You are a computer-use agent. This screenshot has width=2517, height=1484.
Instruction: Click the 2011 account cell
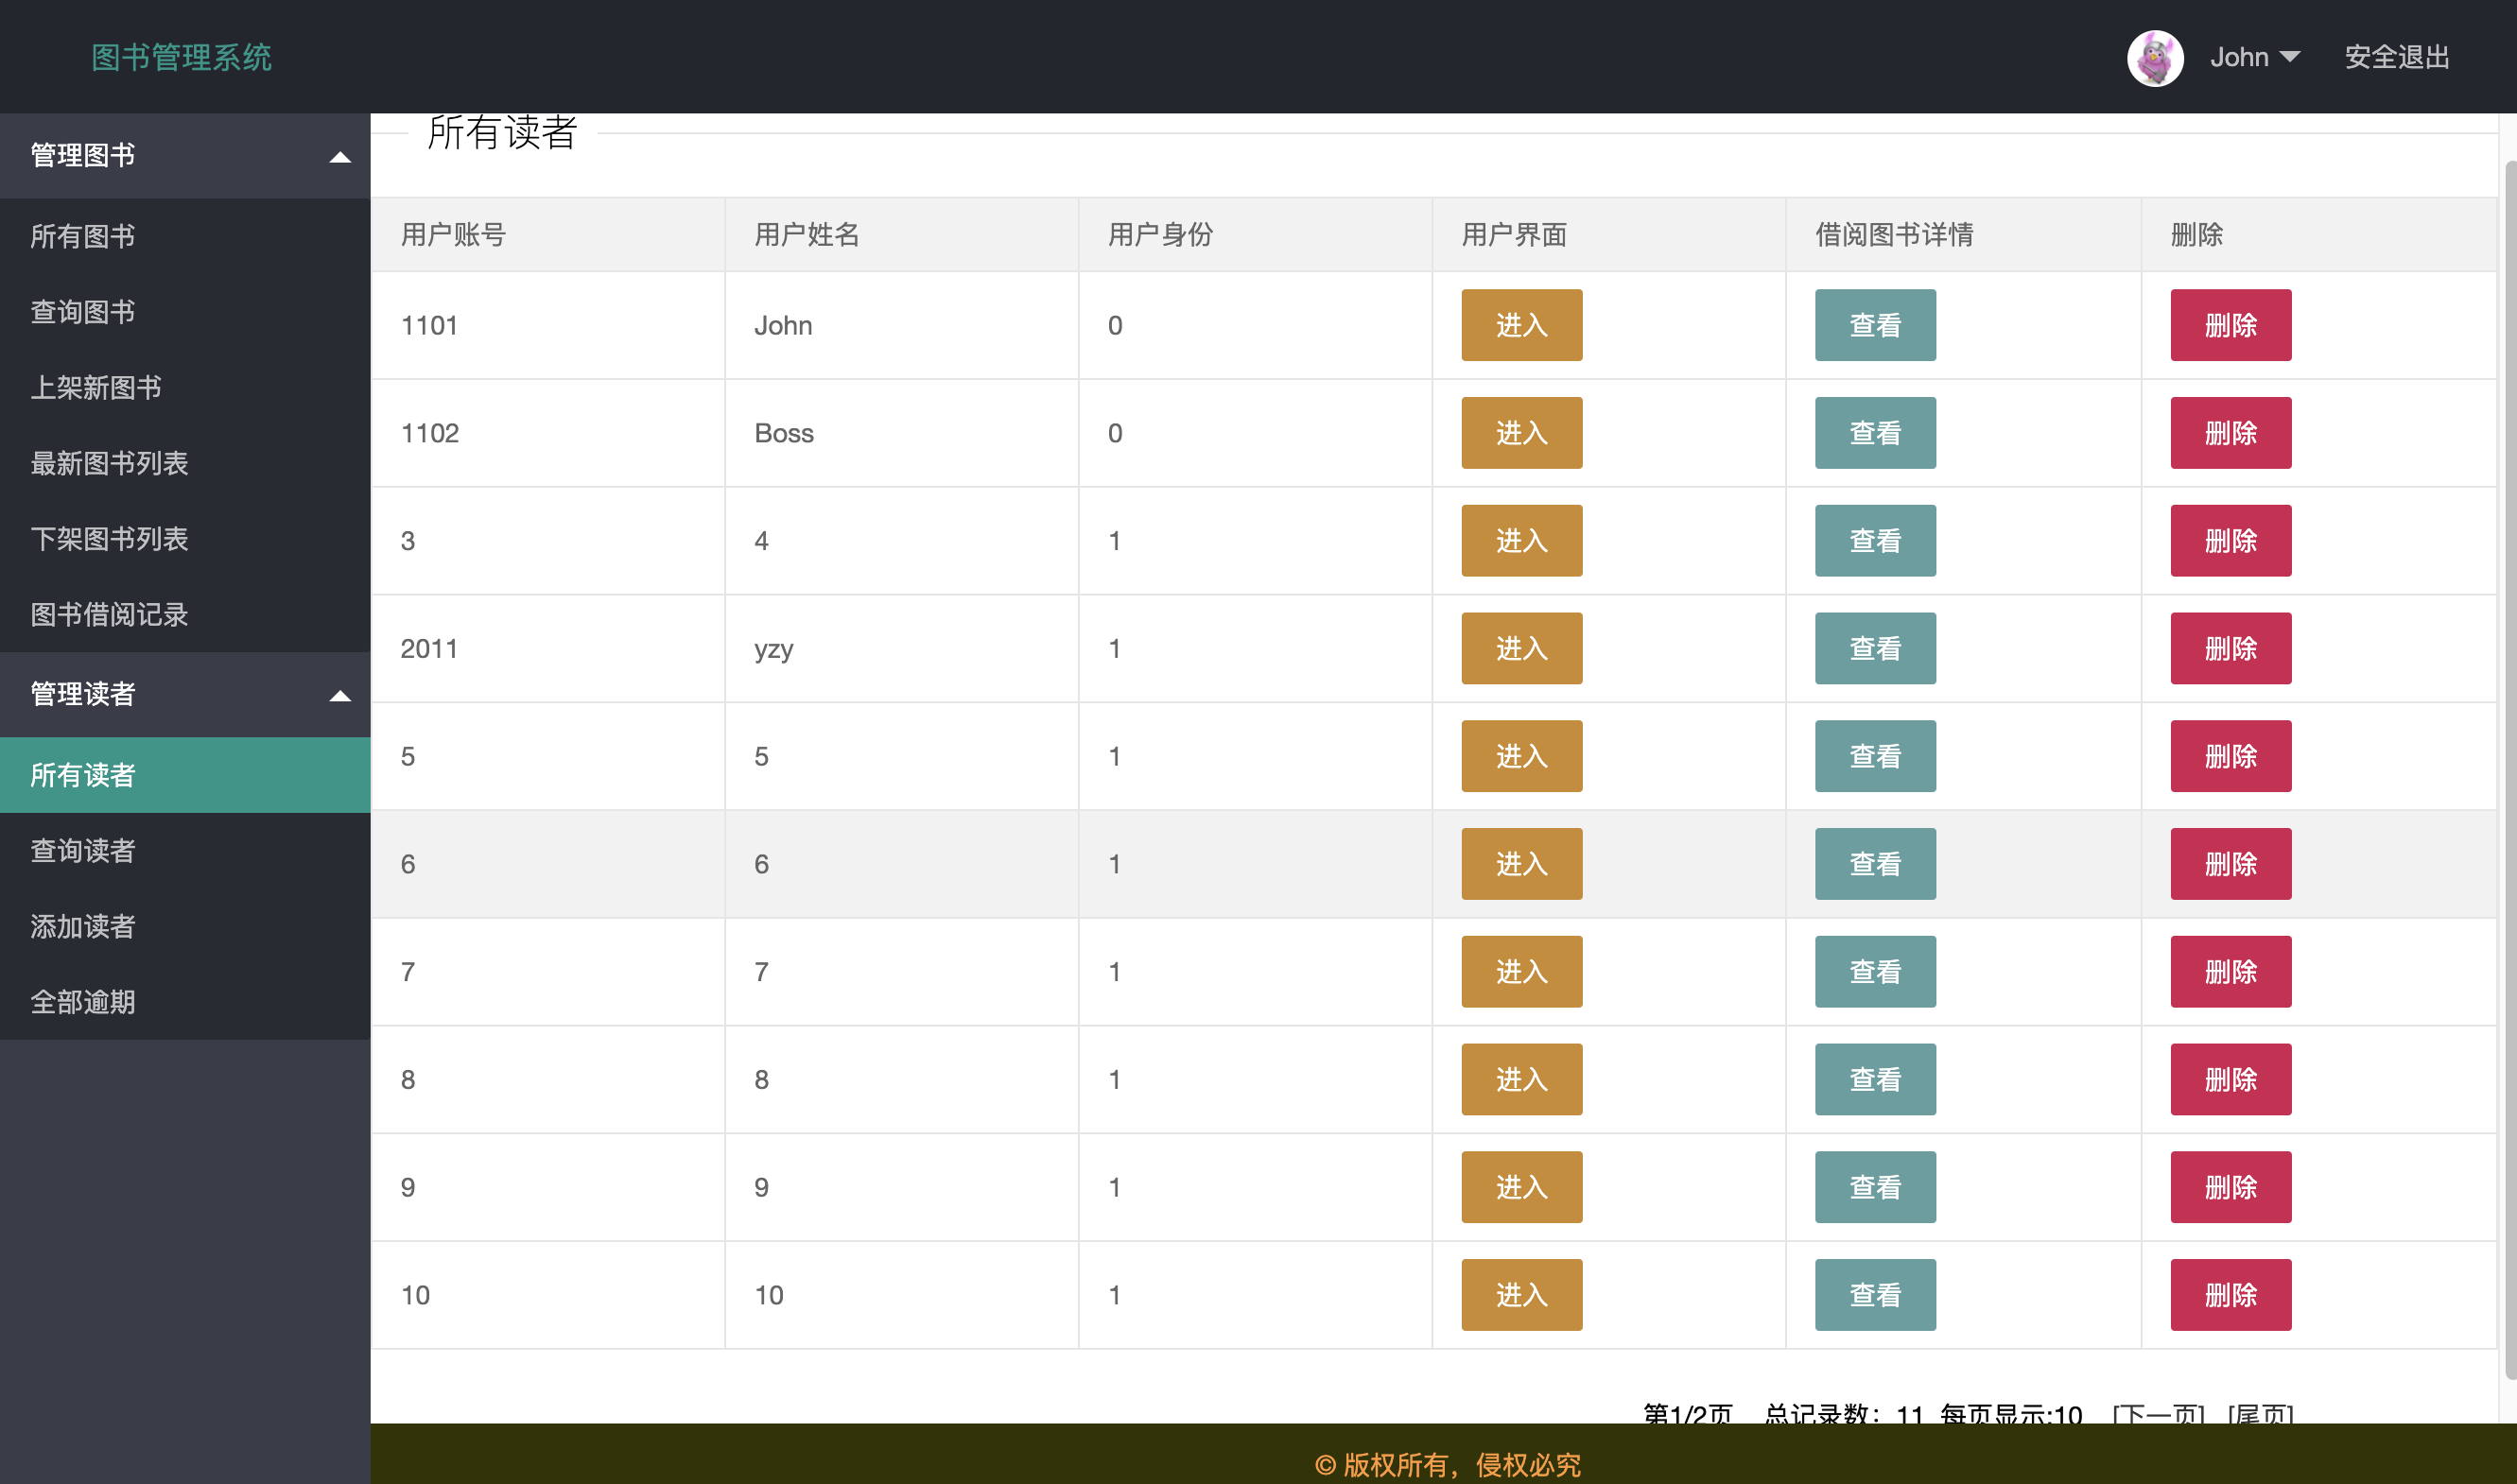(x=548, y=648)
